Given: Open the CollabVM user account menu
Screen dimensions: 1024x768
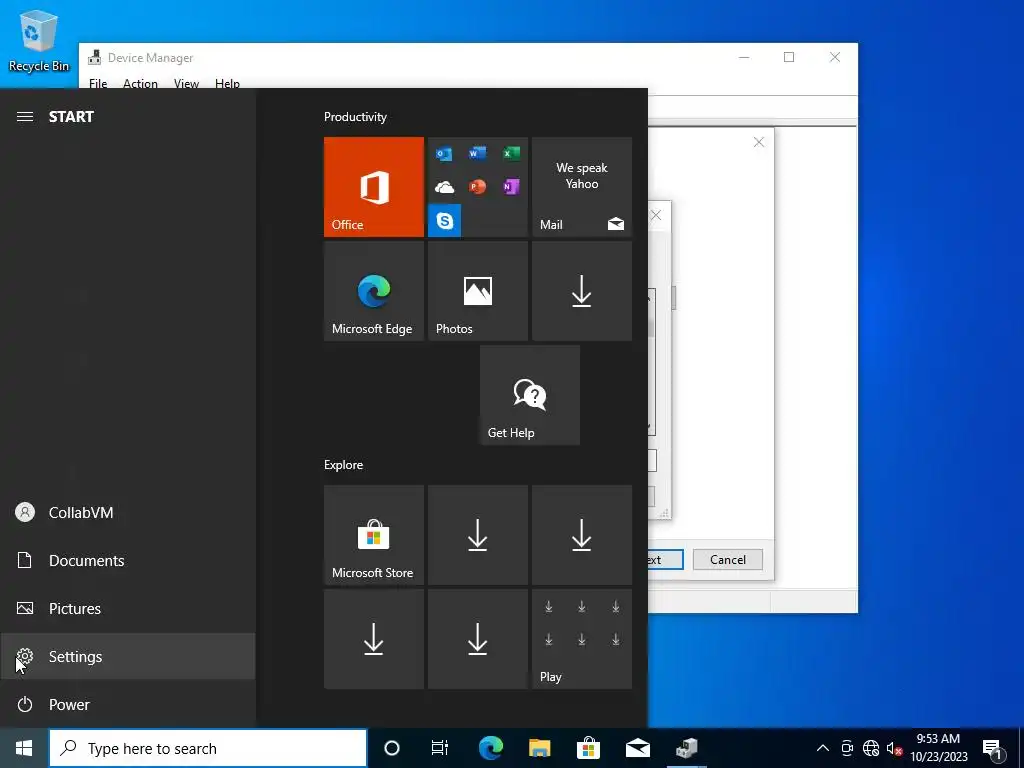Looking at the screenshot, I should [128, 513].
